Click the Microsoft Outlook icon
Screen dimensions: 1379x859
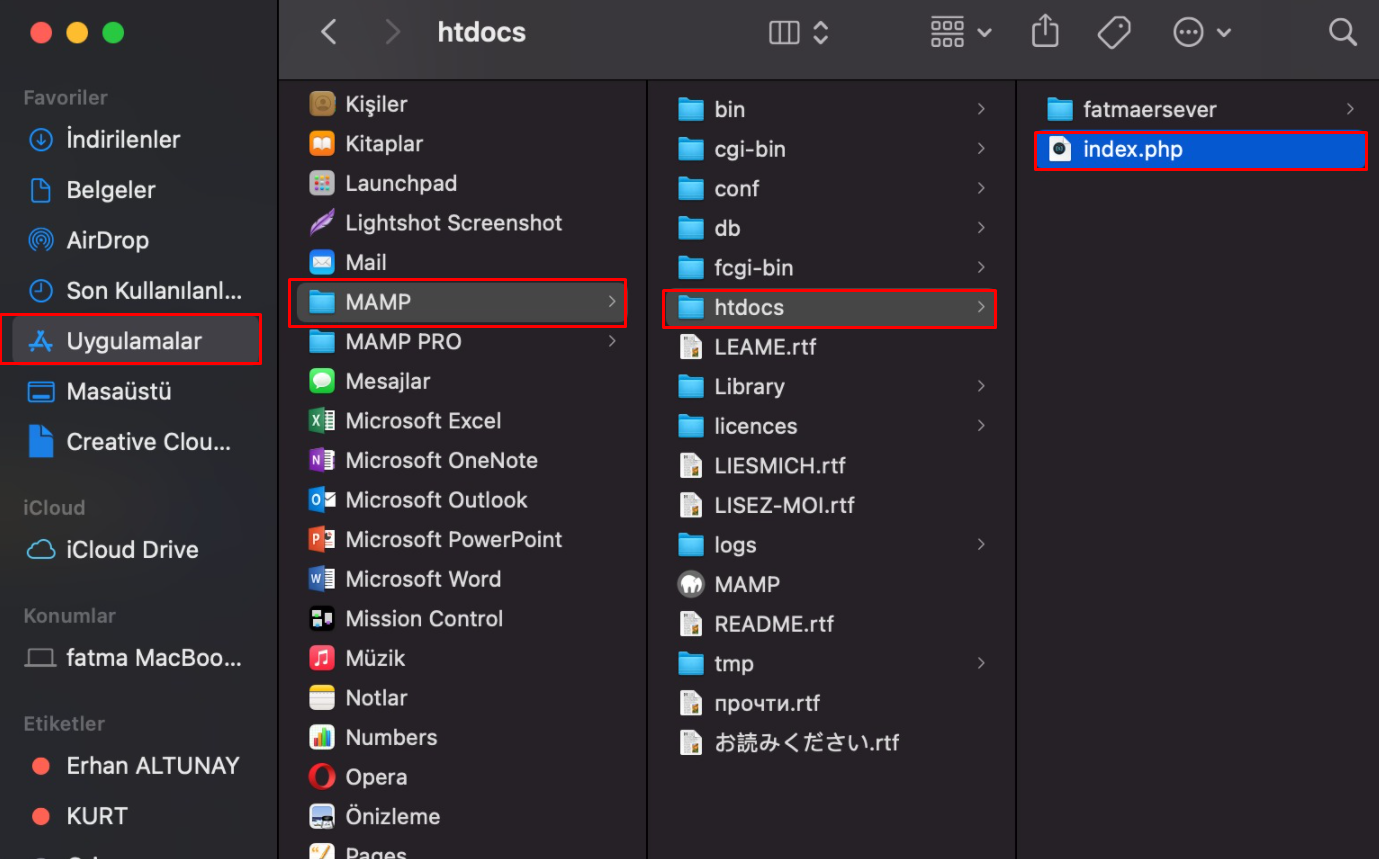322,499
